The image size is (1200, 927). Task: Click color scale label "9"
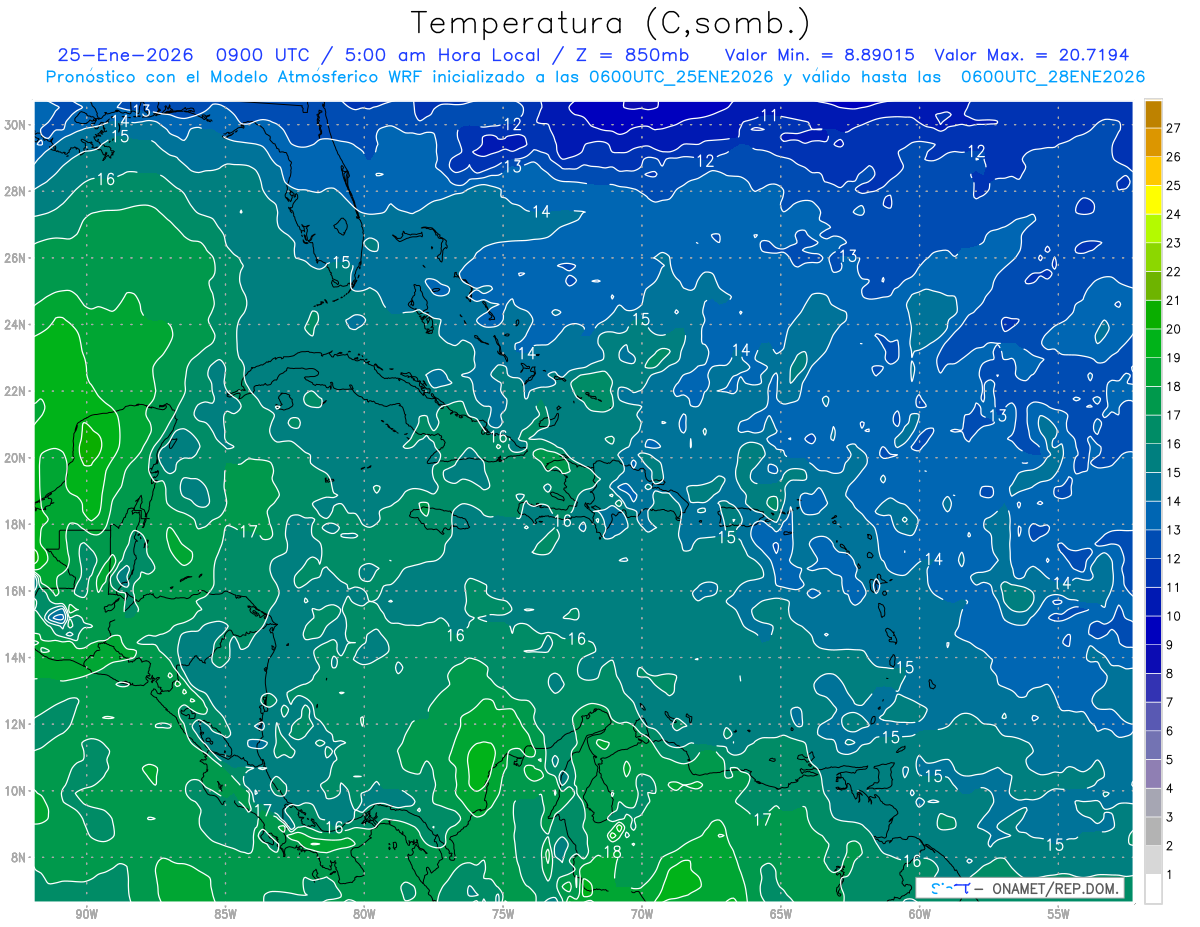click(x=1170, y=645)
